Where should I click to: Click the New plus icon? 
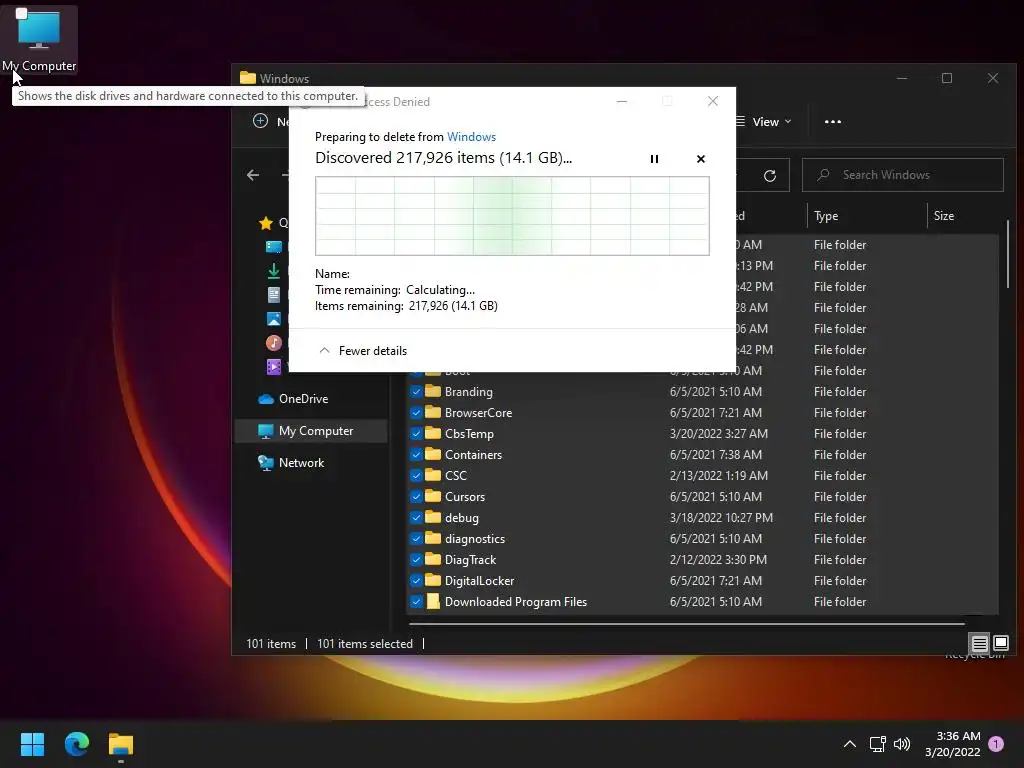tap(261, 121)
